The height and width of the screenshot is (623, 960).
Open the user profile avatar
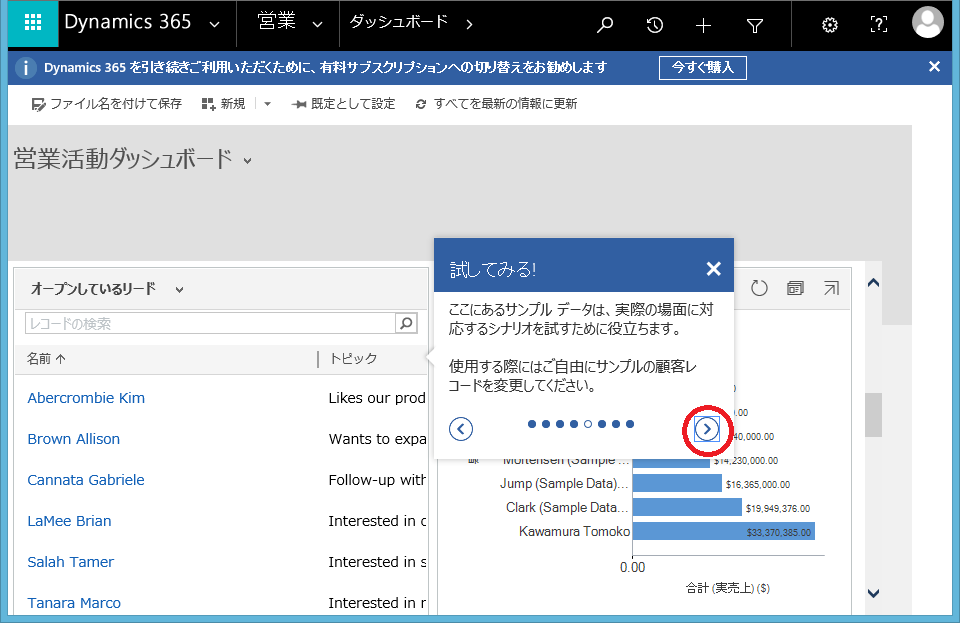tap(928, 23)
